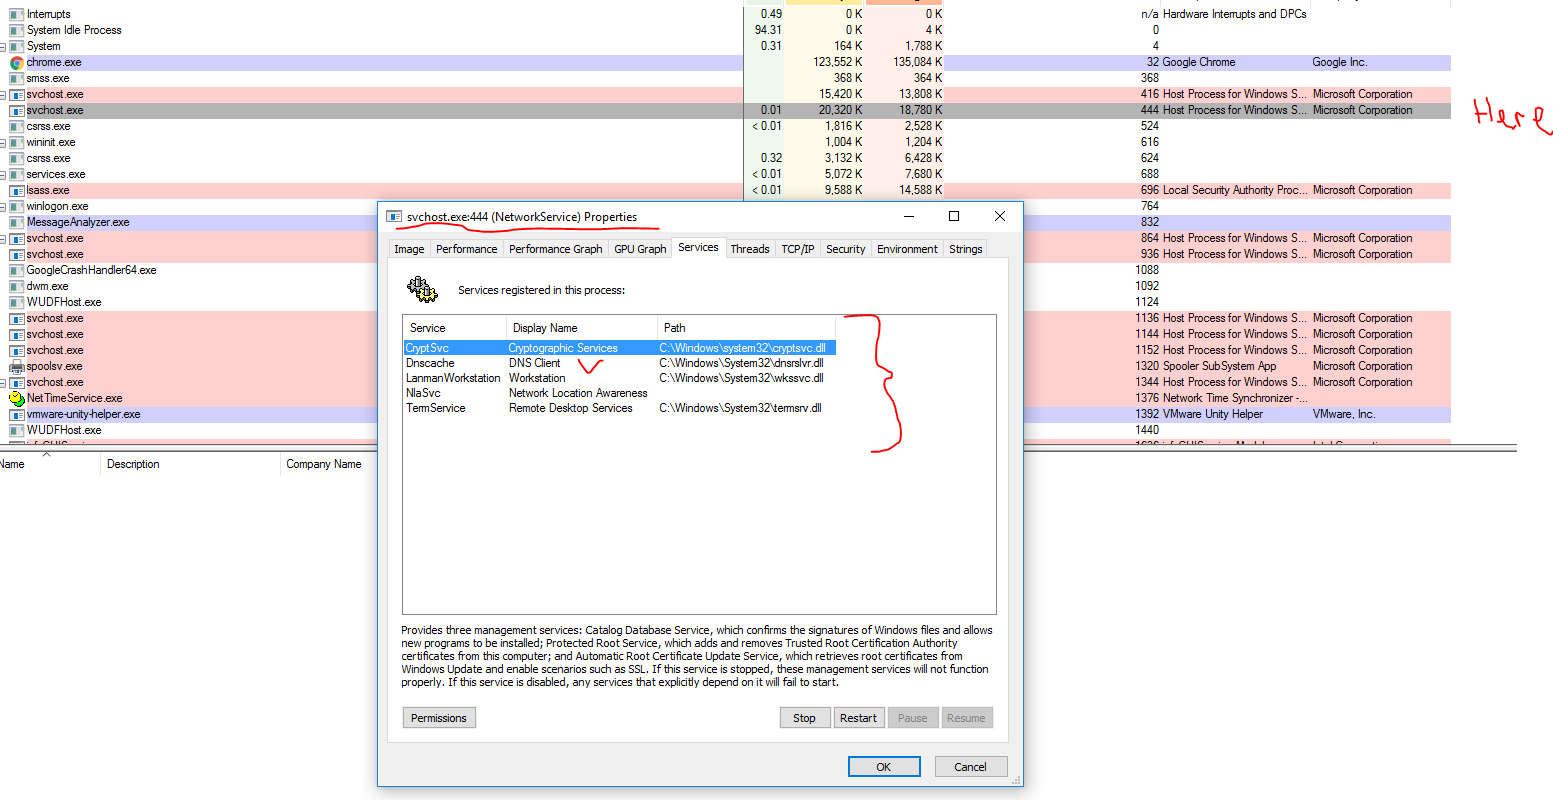Click the MessageAnalyzer.exe process icon

click(x=17, y=222)
